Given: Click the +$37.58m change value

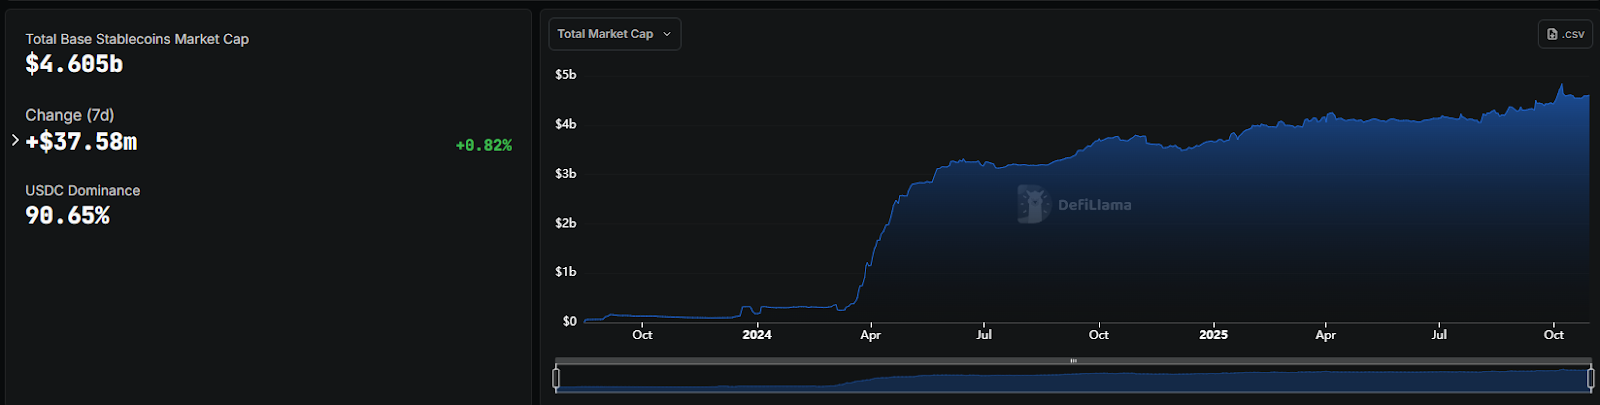Looking at the screenshot, I should [x=81, y=142].
